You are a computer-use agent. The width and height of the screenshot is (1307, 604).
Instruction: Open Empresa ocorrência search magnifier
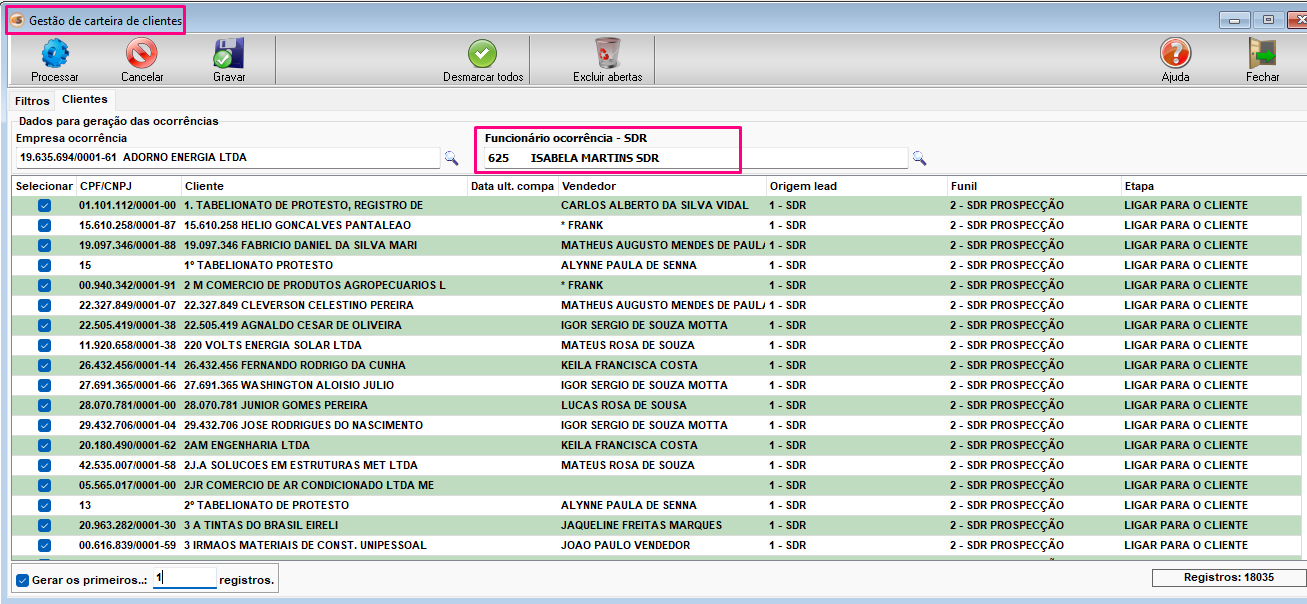tap(451, 158)
